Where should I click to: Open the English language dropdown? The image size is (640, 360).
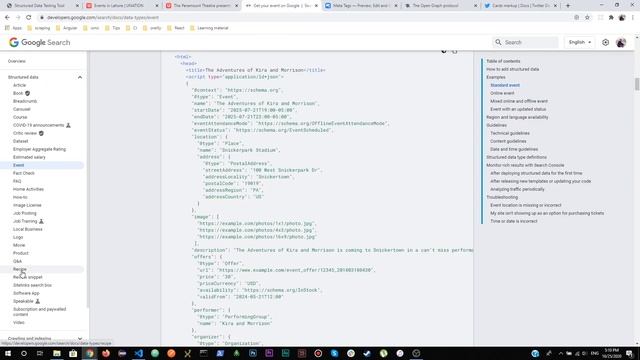pyautogui.click(x=580, y=42)
